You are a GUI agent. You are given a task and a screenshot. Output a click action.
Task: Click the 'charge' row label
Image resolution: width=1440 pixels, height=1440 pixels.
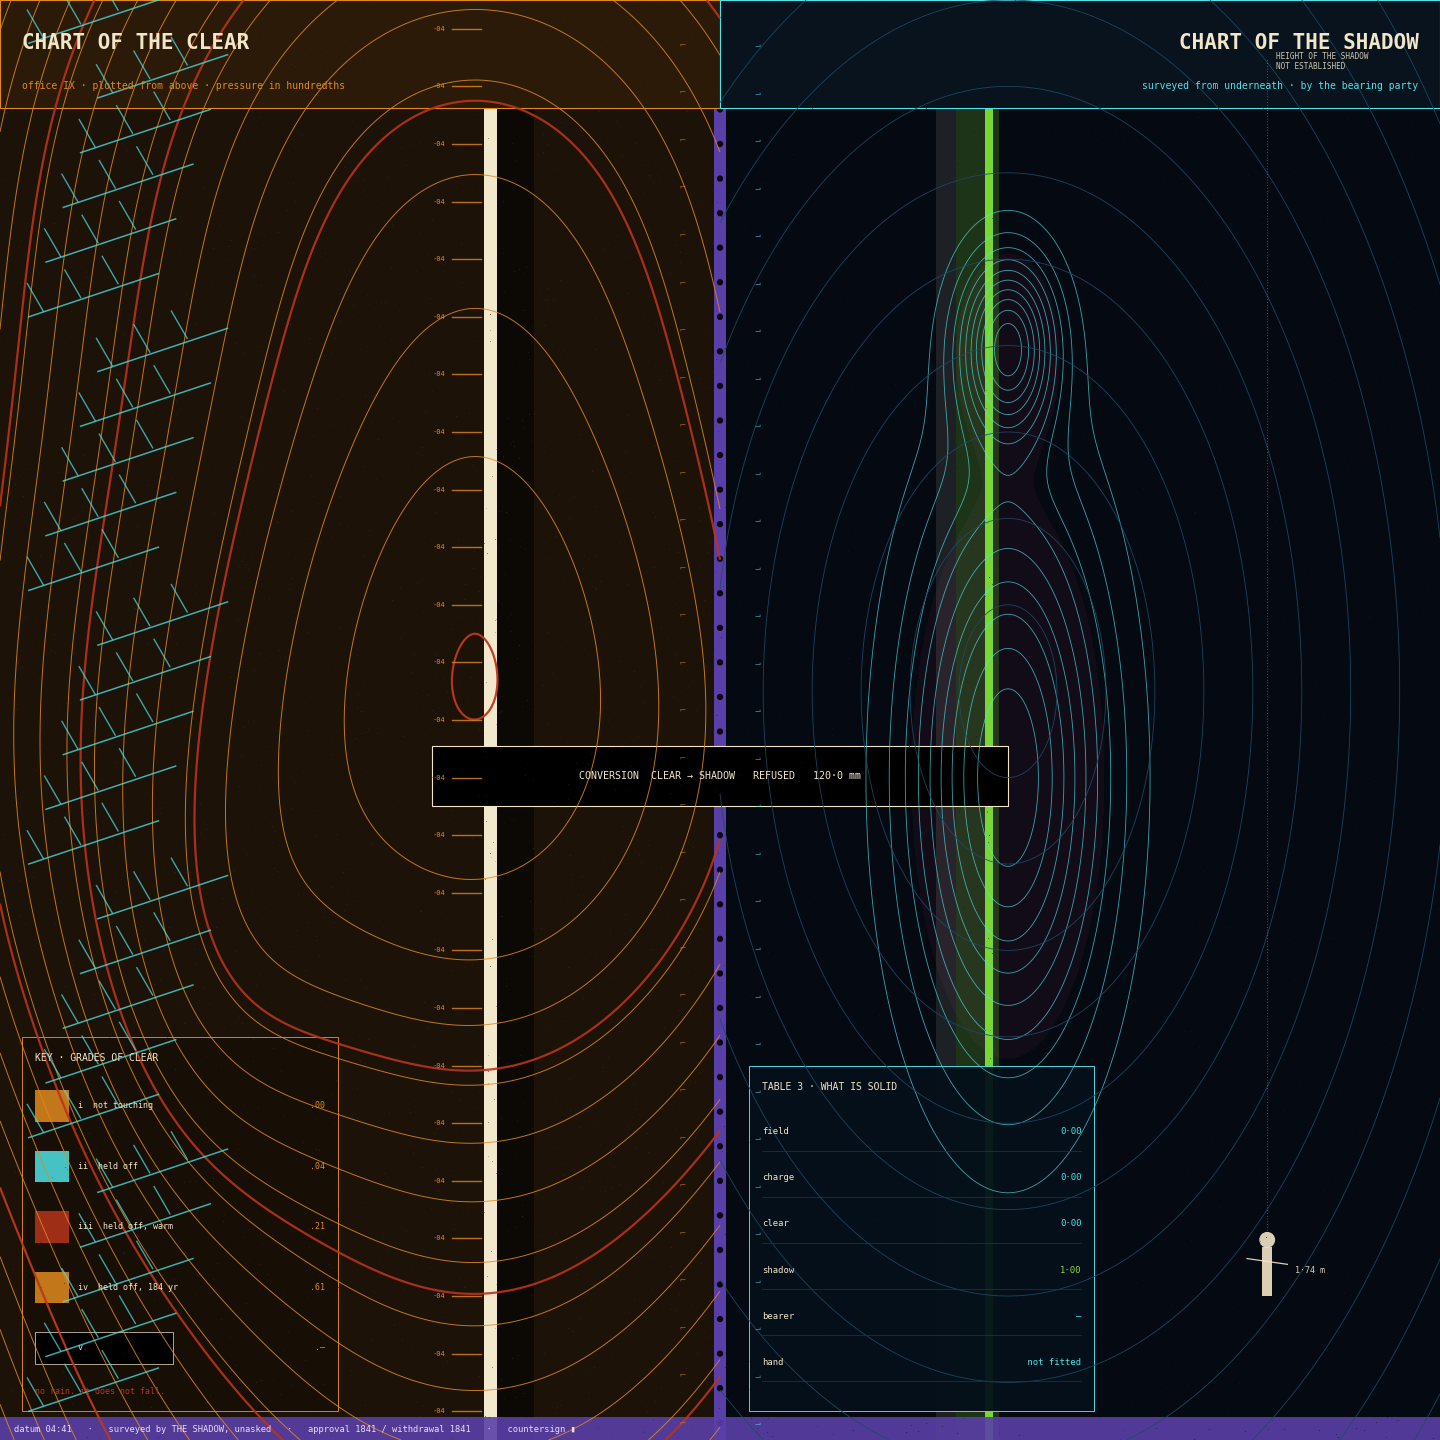[x=778, y=1177]
